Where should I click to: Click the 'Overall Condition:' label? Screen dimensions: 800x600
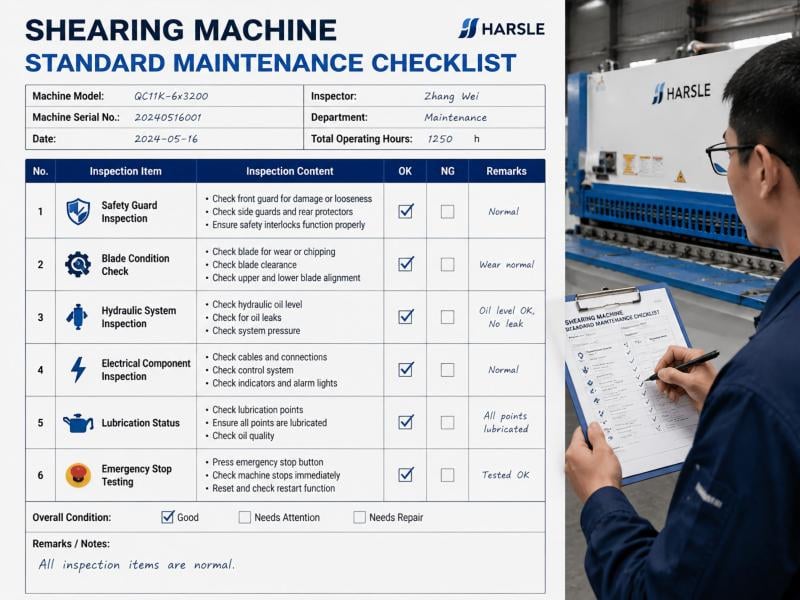tap(71, 517)
